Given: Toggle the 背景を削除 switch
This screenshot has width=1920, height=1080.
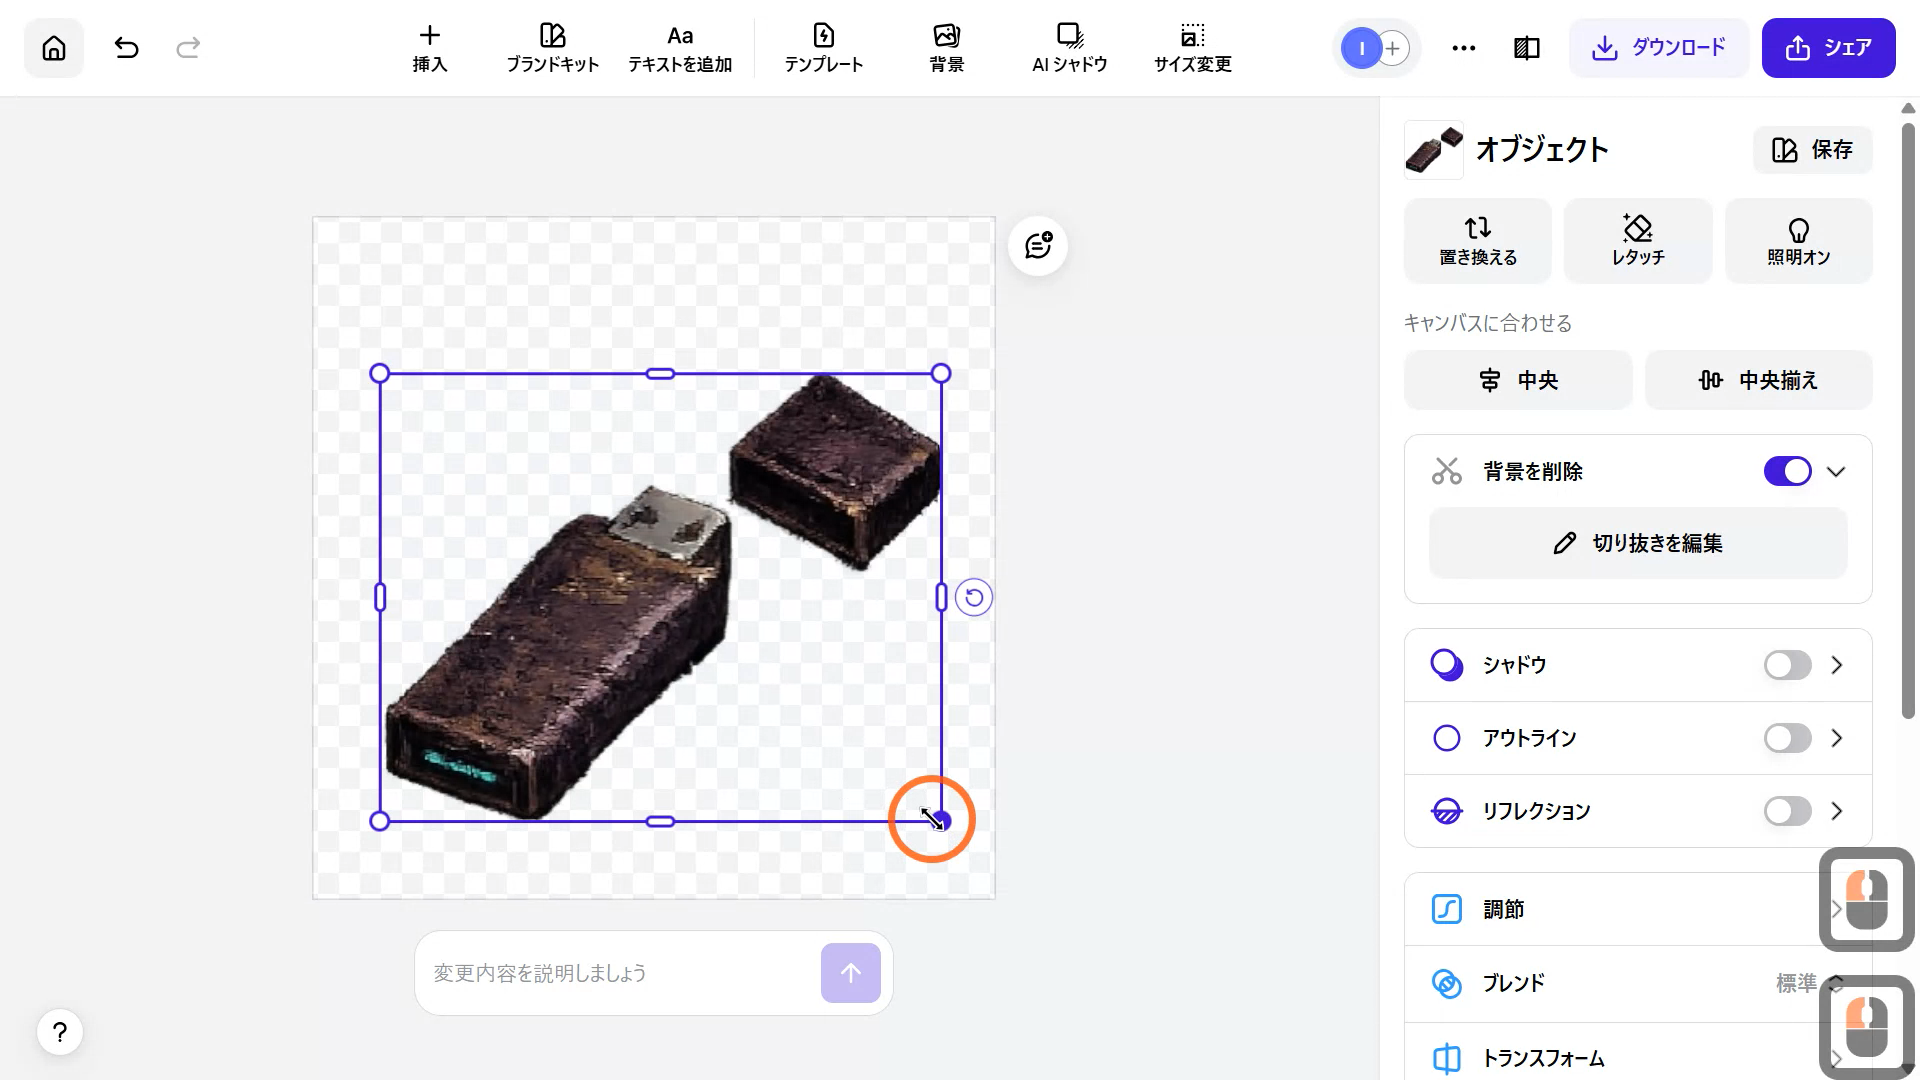Looking at the screenshot, I should point(1787,471).
